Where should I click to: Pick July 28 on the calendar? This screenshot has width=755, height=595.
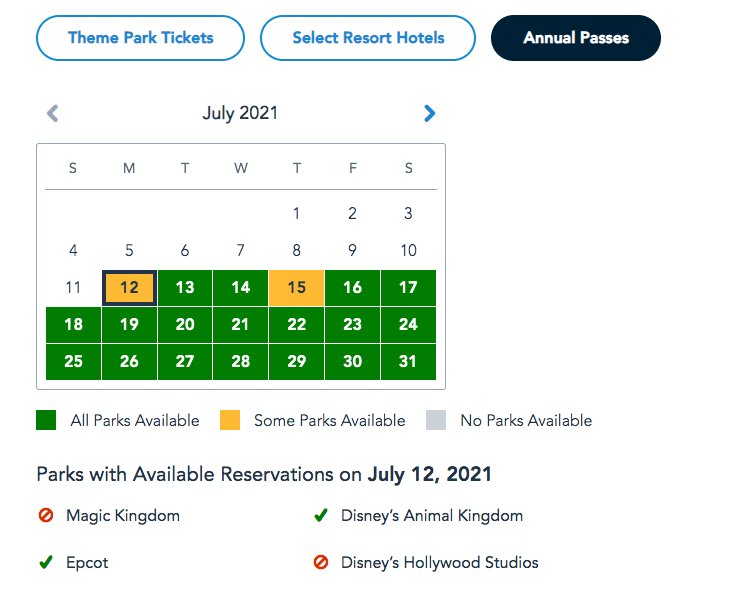pyautogui.click(x=240, y=362)
